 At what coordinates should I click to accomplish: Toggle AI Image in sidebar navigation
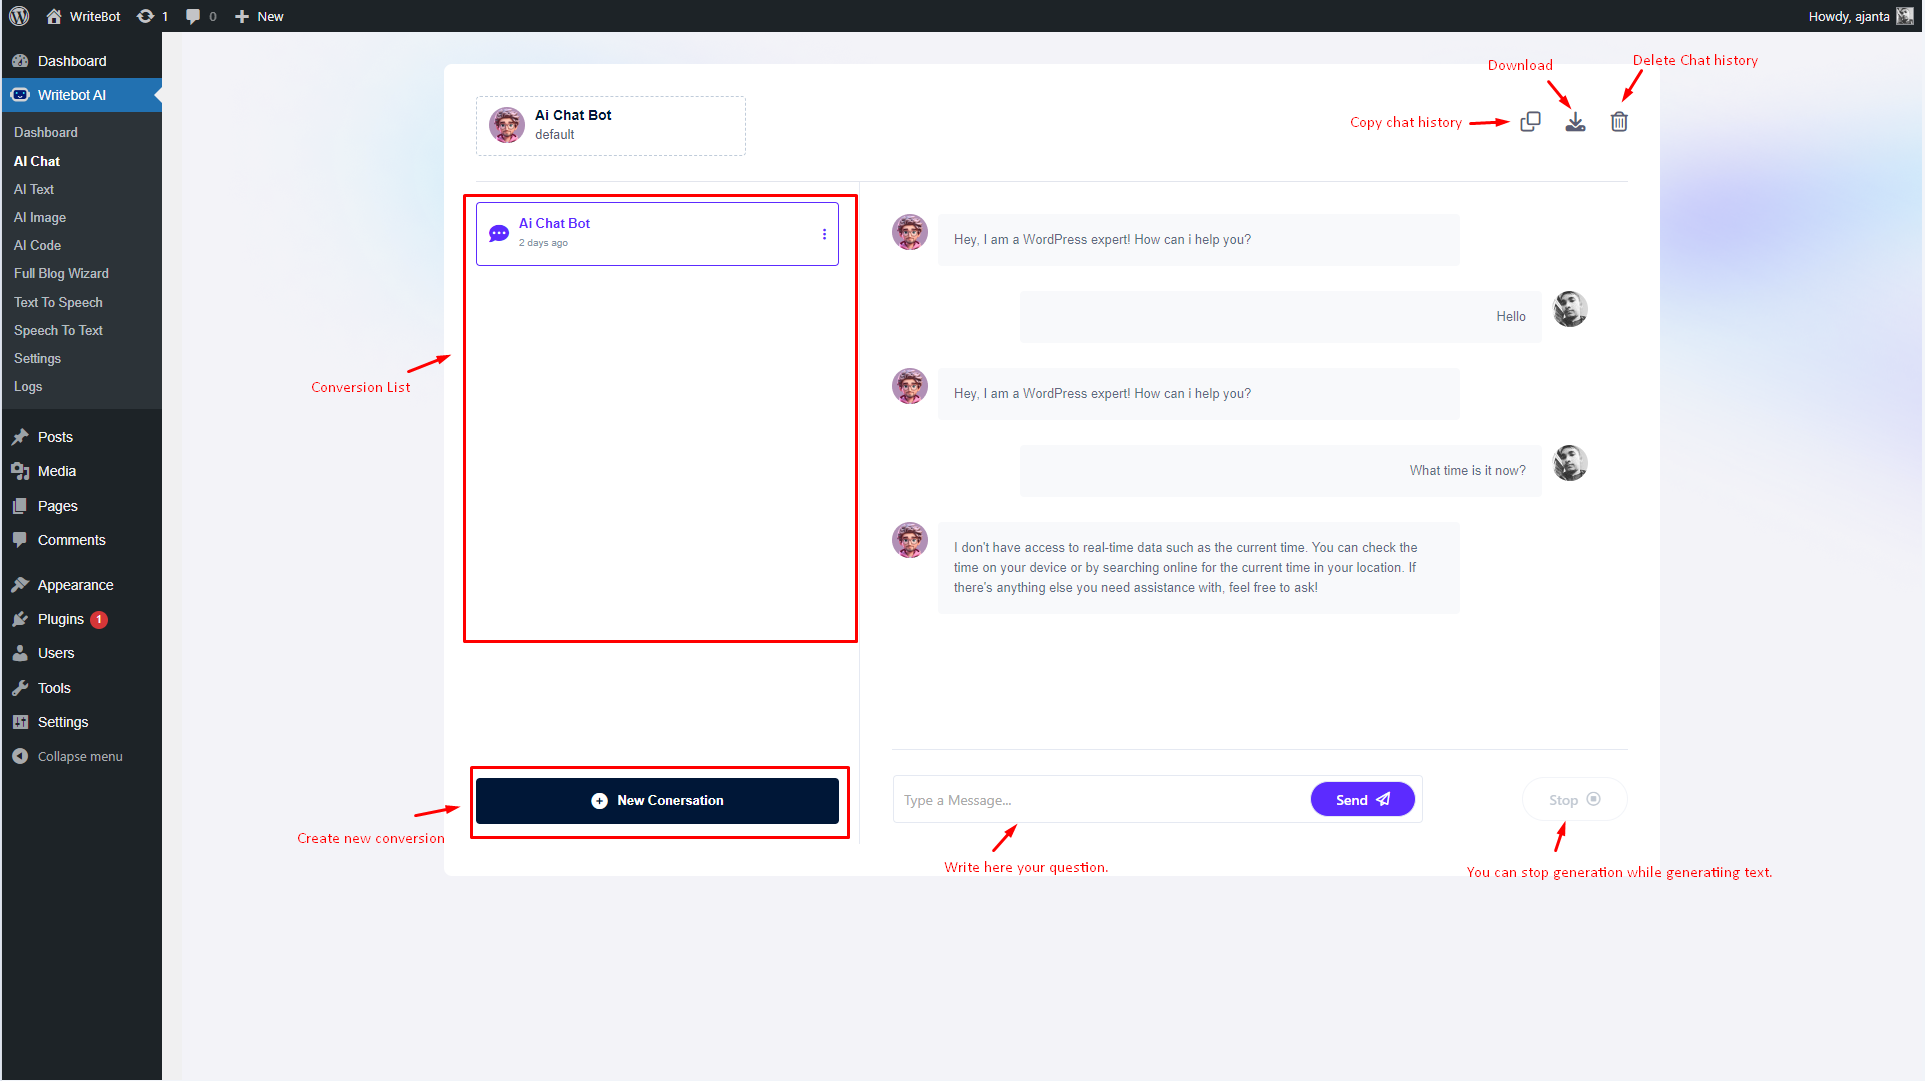[38, 217]
